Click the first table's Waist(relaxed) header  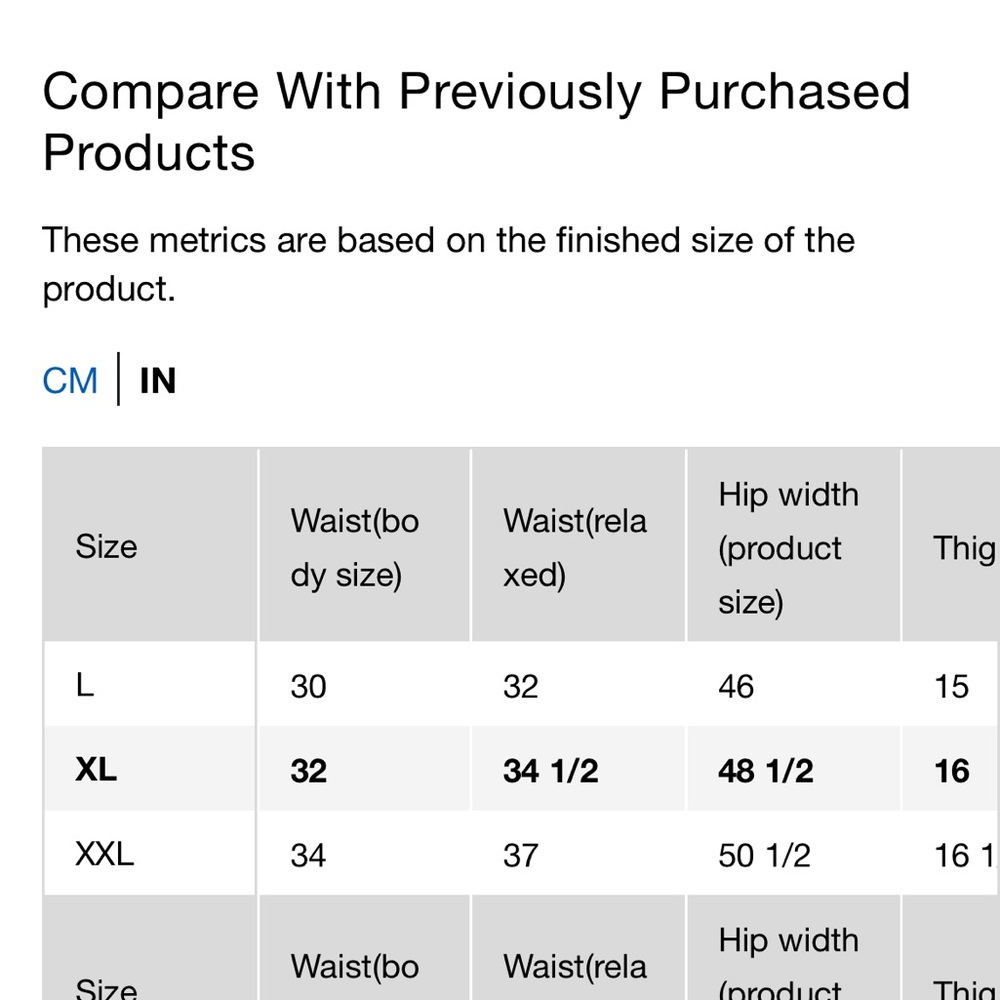tap(574, 547)
